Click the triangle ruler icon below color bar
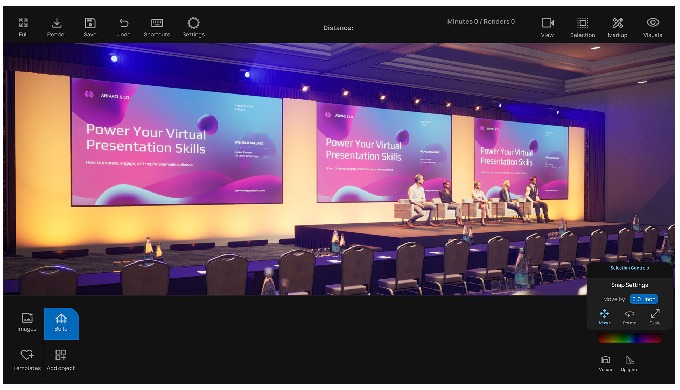Viewport: 680px width, 390px height. (x=630, y=360)
